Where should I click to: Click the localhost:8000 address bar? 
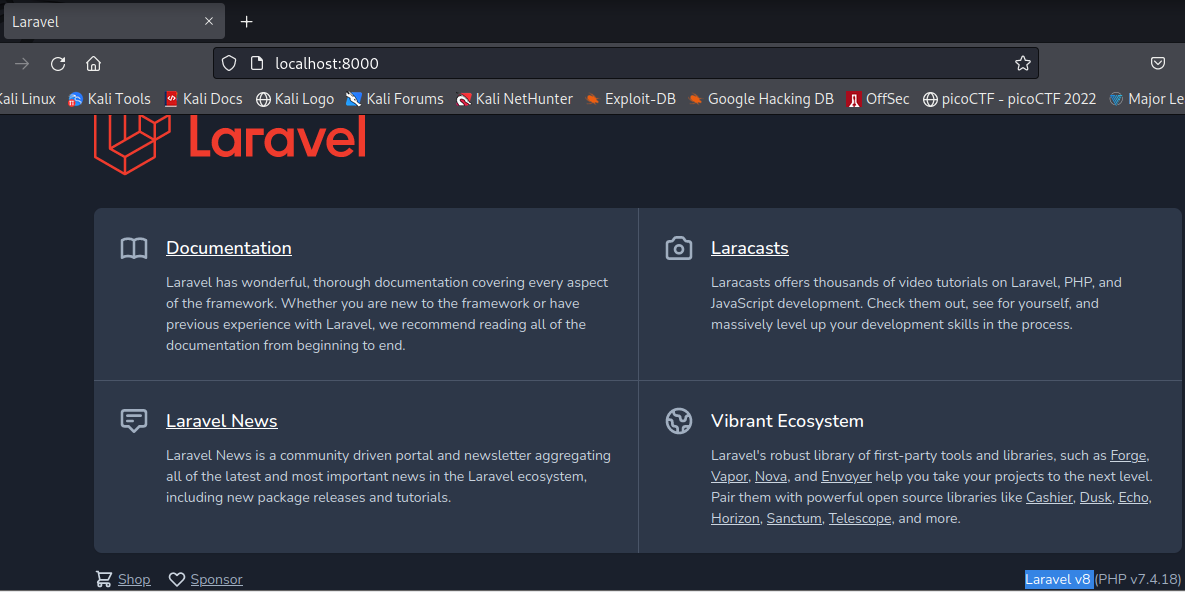pyautogui.click(x=626, y=64)
